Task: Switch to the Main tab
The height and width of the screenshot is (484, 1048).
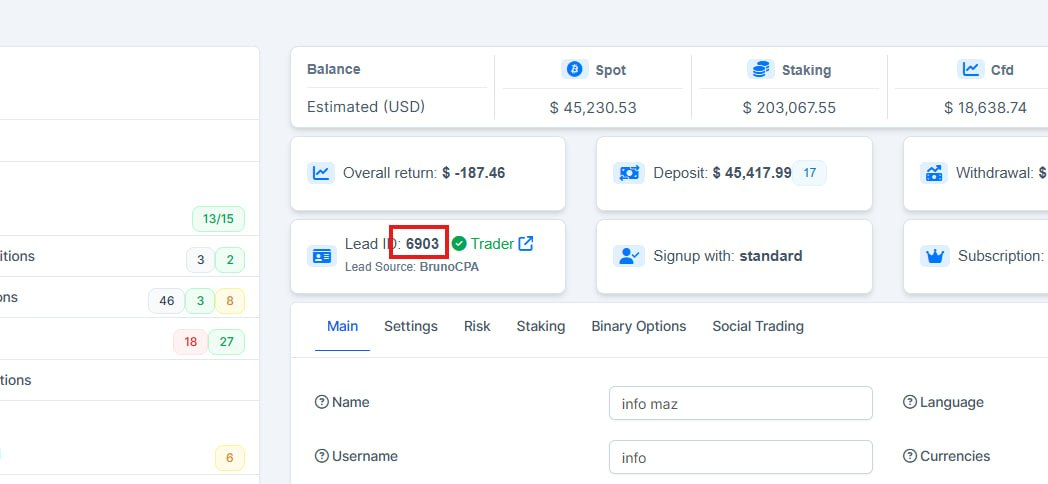Action: pyautogui.click(x=342, y=326)
